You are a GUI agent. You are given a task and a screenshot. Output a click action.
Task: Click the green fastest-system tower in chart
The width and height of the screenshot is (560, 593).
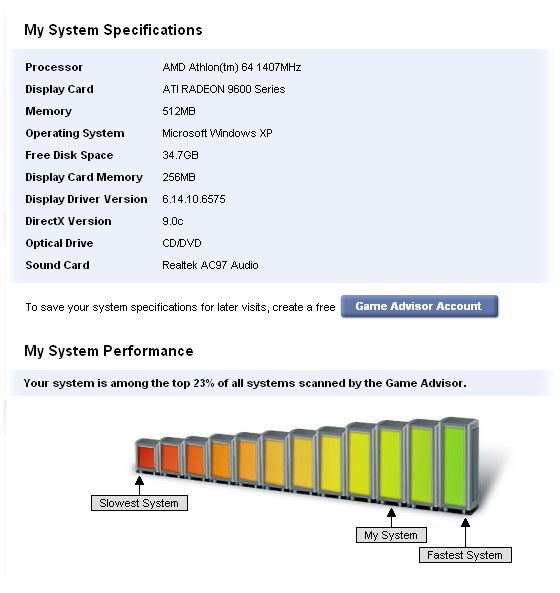tap(459, 465)
